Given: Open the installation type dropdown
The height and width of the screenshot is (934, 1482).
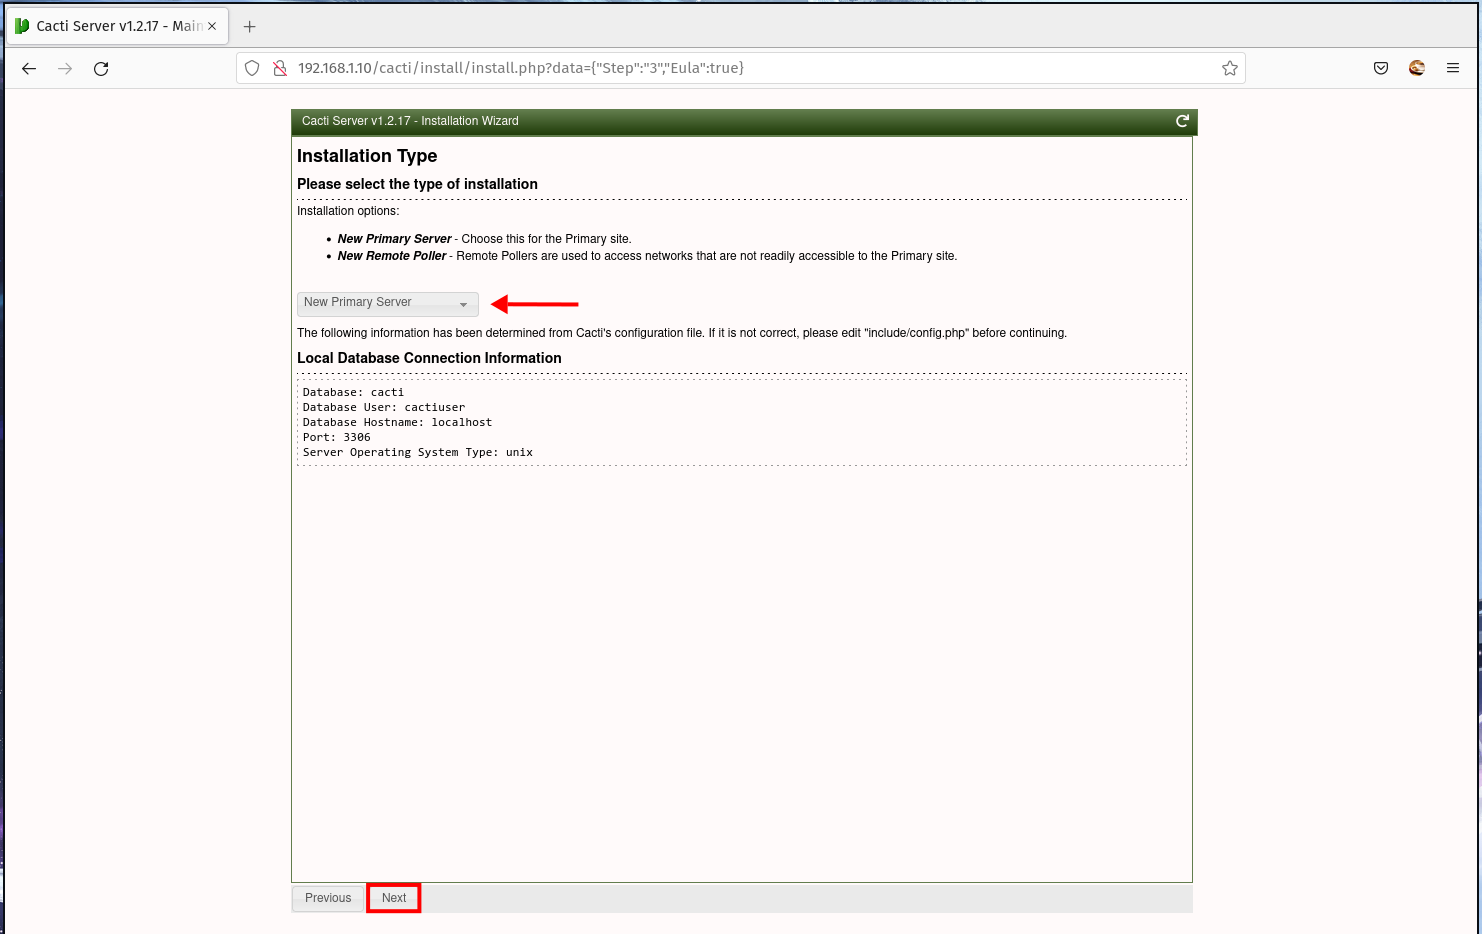Looking at the screenshot, I should pos(387,303).
